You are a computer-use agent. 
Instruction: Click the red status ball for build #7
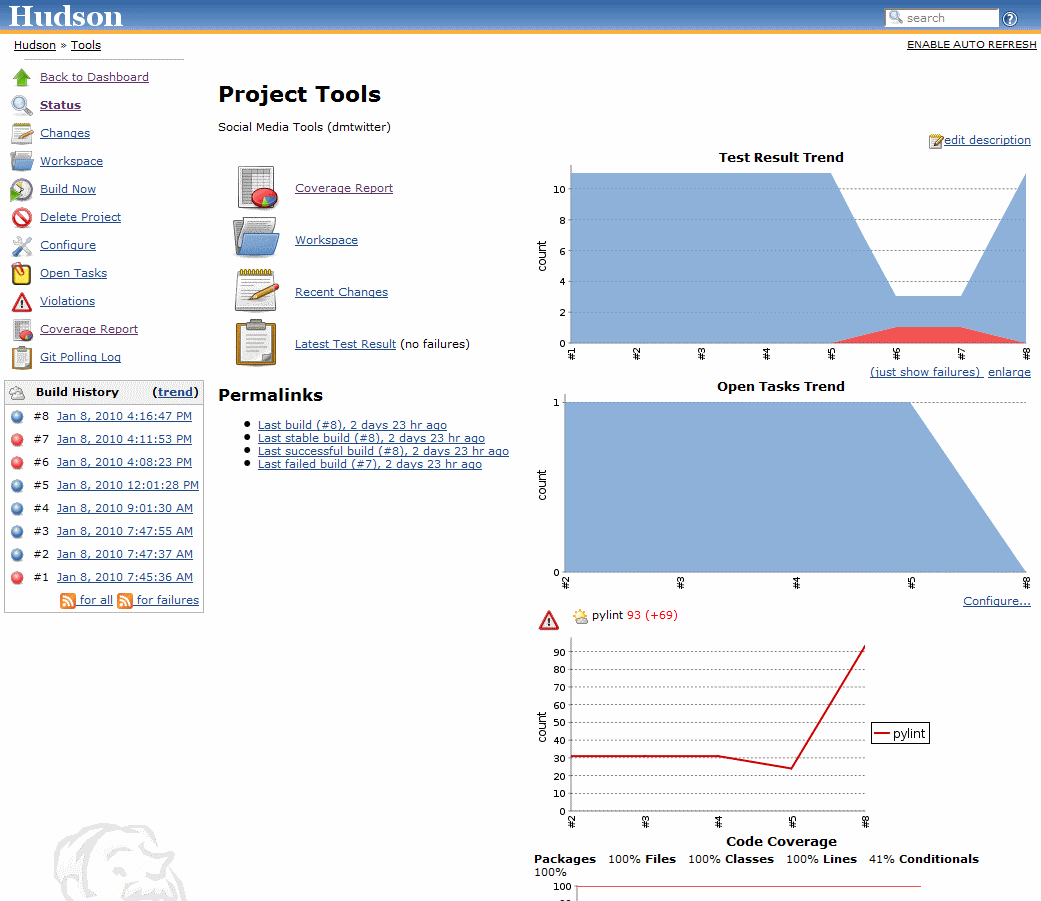point(18,440)
